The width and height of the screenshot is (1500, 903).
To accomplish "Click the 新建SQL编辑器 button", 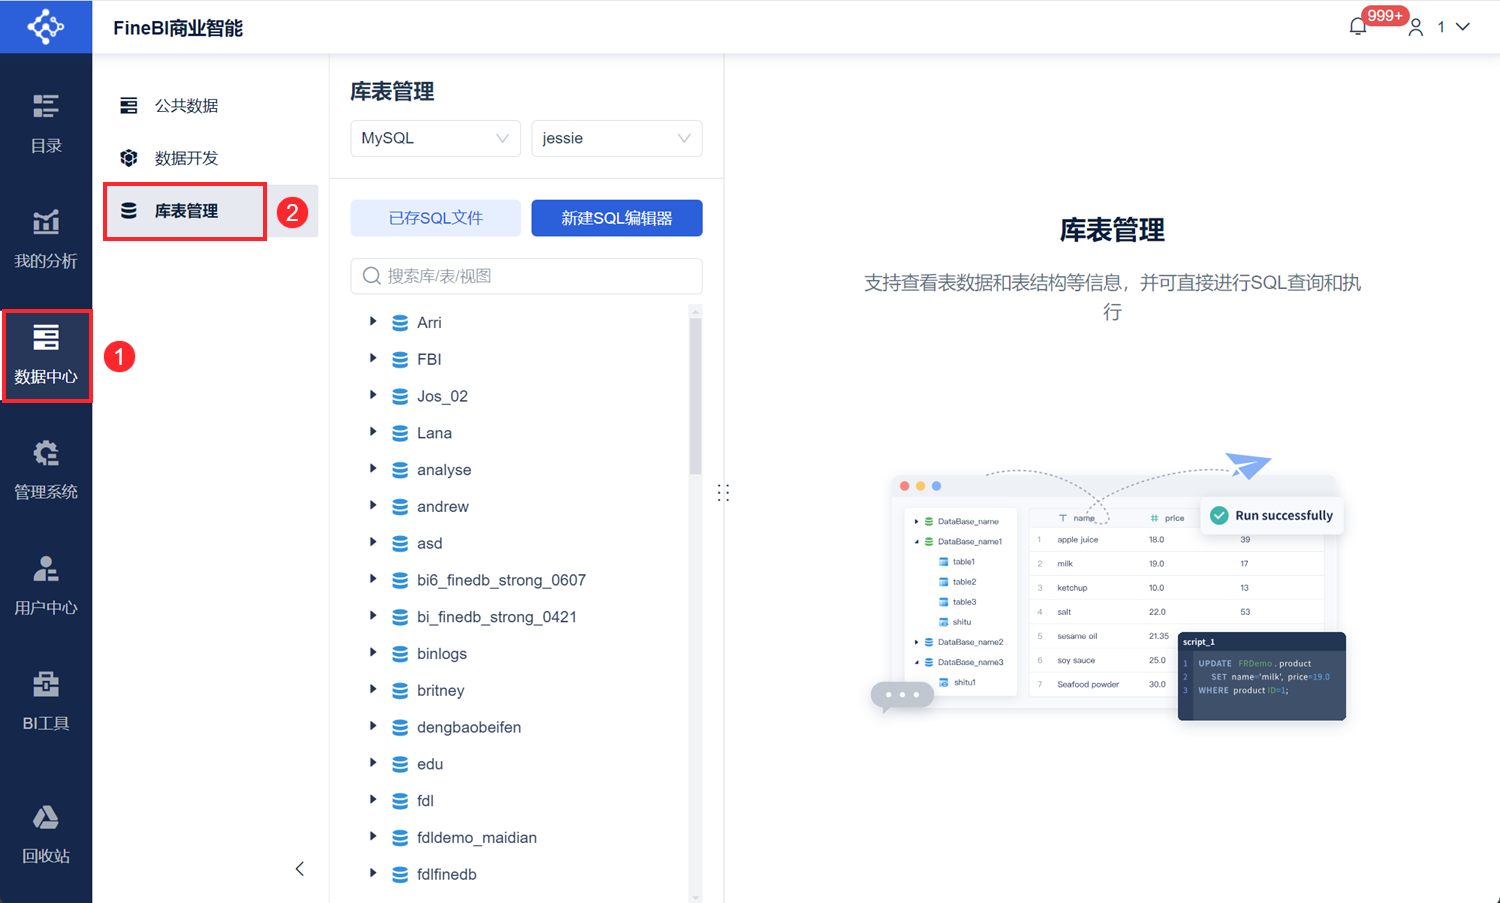I will point(617,218).
